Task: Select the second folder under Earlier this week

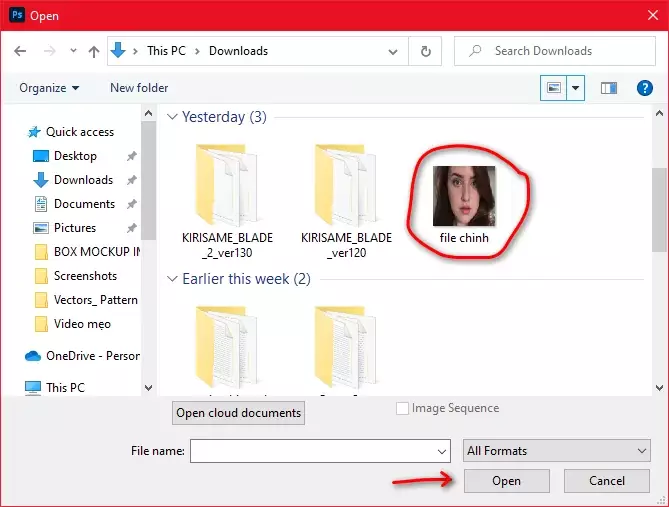Action: (x=346, y=348)
